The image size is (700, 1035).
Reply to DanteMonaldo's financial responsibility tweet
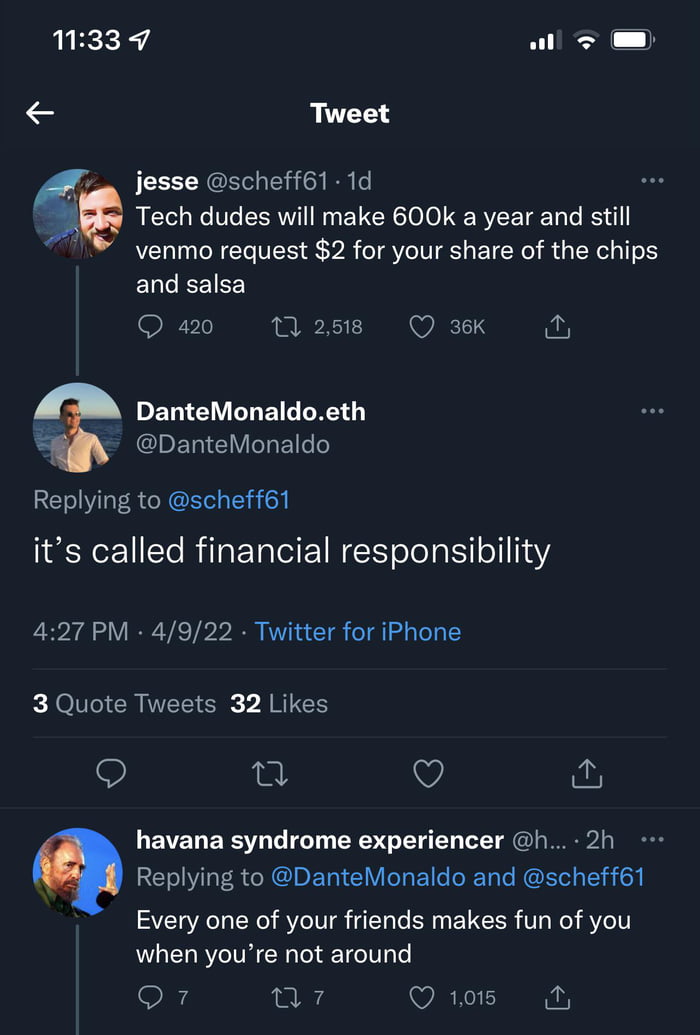point(111,772)
